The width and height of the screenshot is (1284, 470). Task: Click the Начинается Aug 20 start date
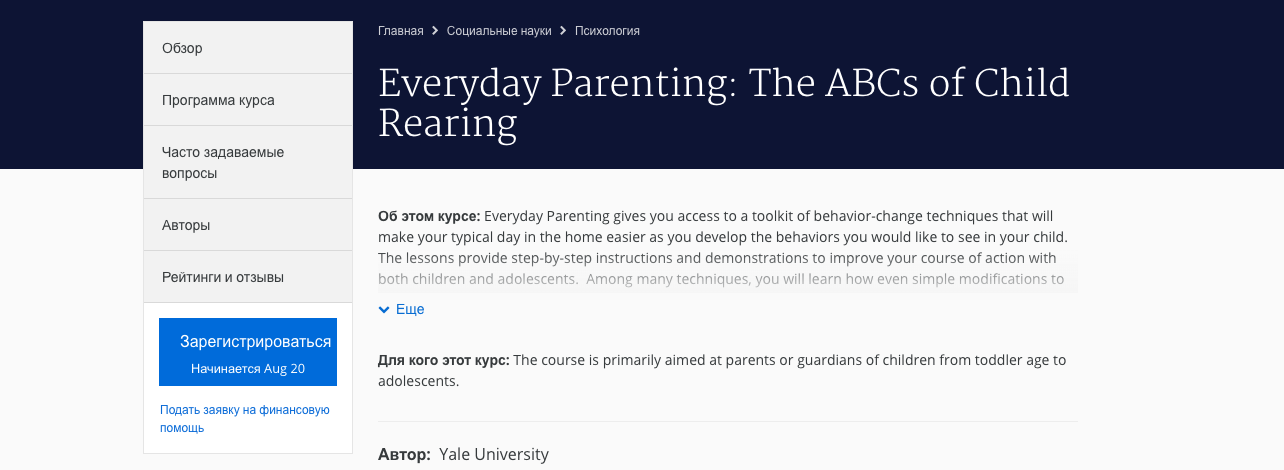[248, 369]
